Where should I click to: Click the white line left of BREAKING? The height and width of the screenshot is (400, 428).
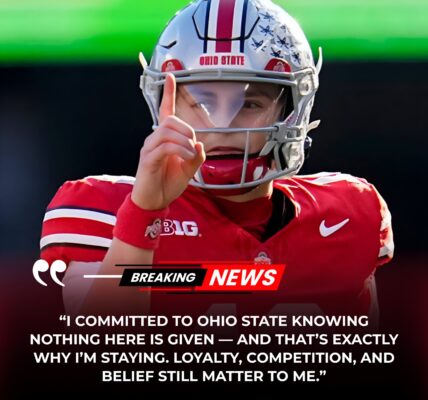[103, 276]
